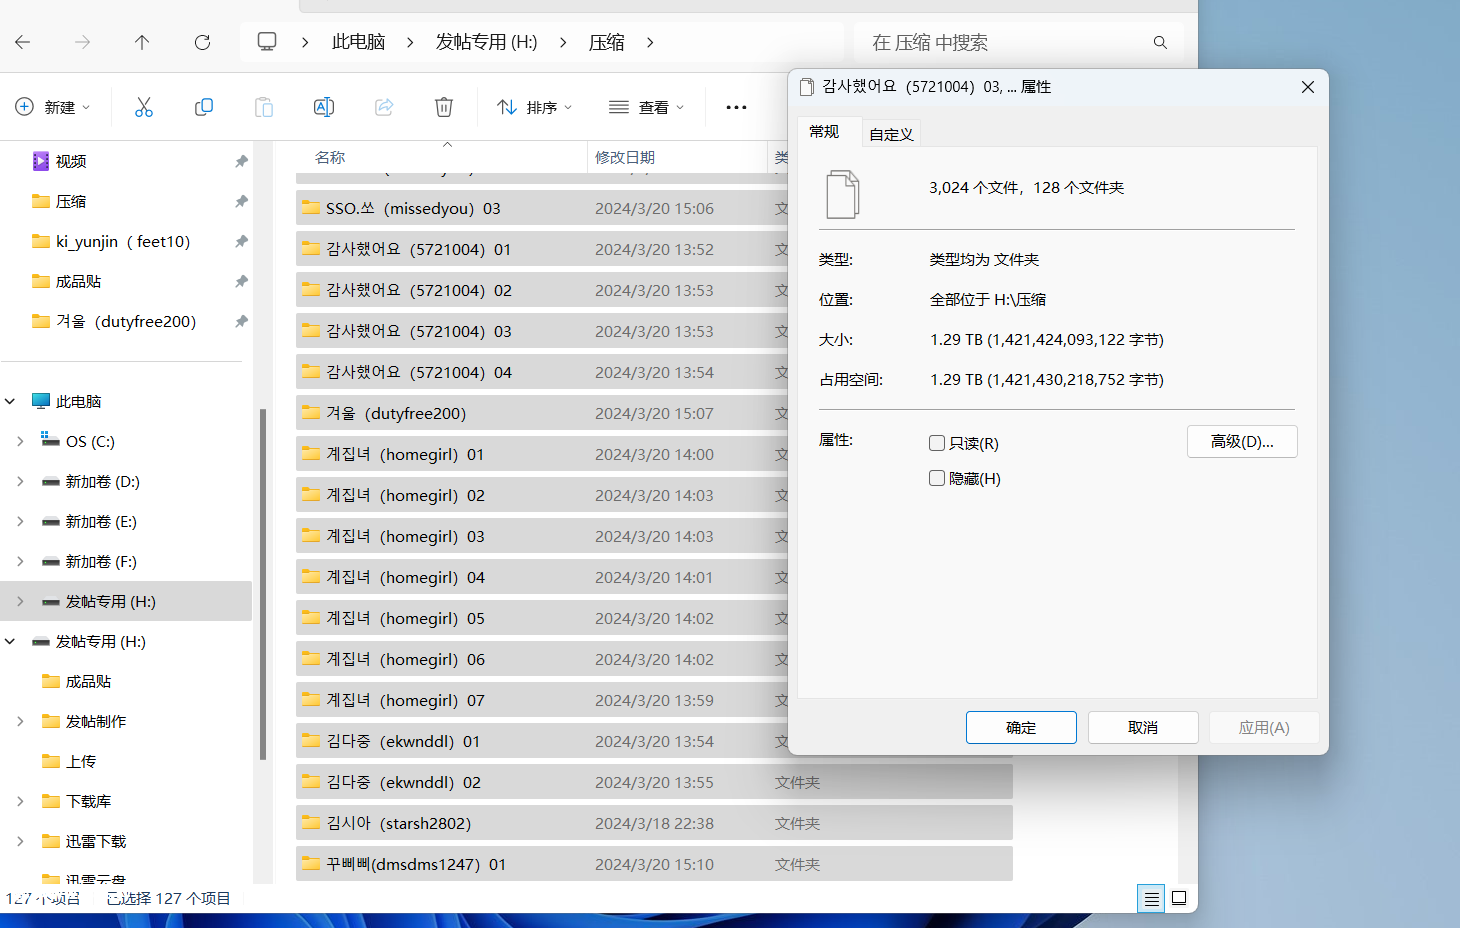The height and width of the screenshot is (928, 1460).
Task: Expand the 迅雷下载 folder node
Action: (20, 841)
